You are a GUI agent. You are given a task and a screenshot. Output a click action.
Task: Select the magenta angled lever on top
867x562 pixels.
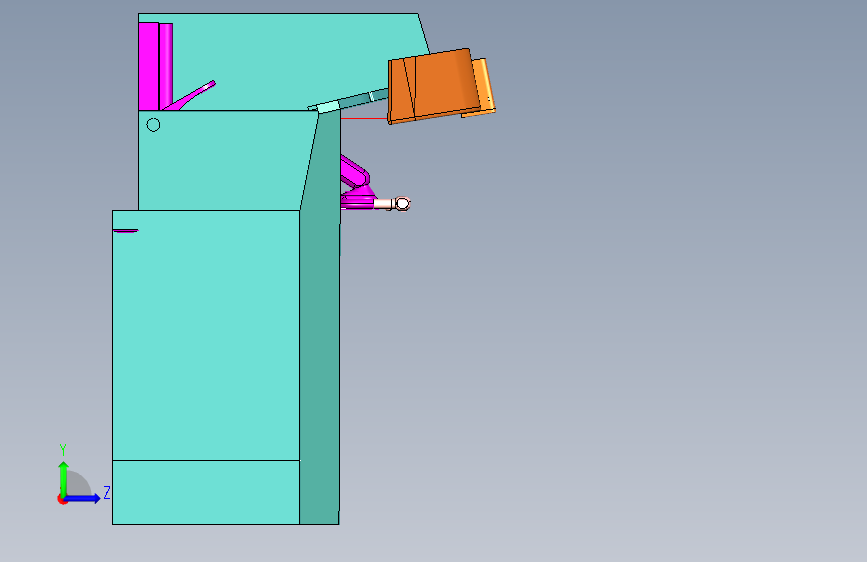pyautogui.click(x=190, y=96)
